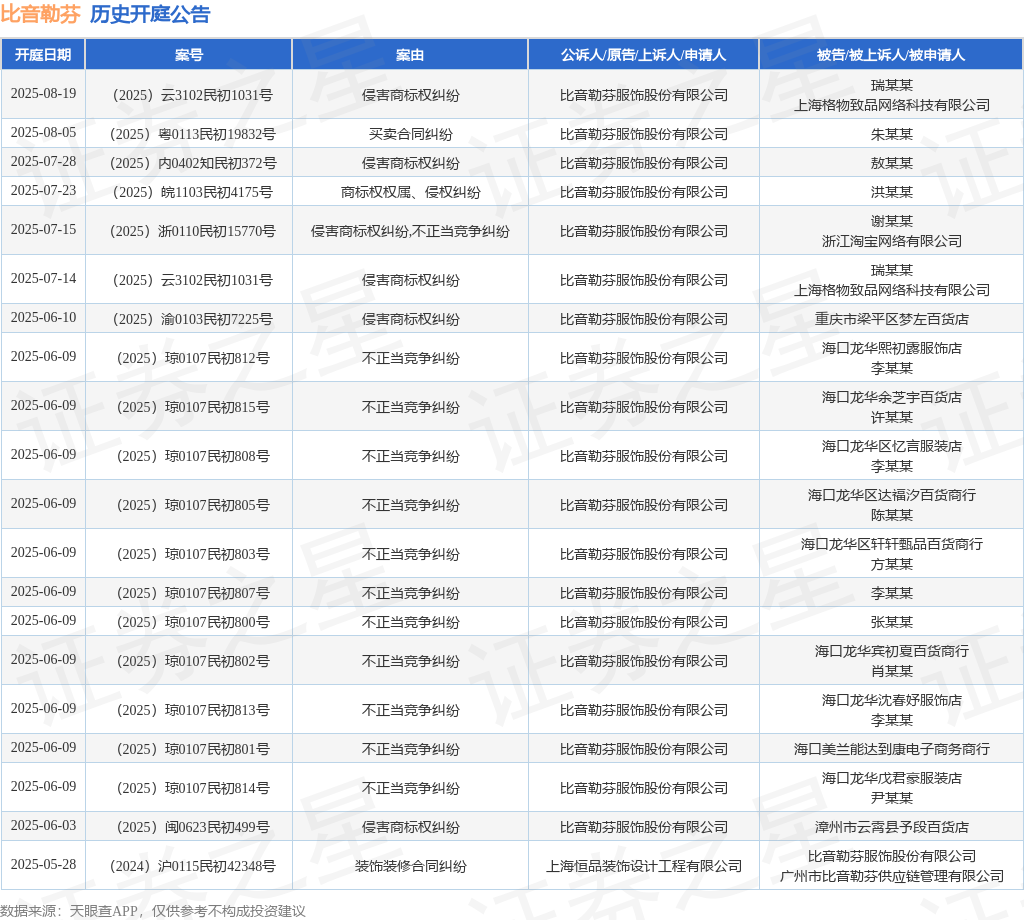Screen dimensions: 1024x920
Task: Click the 买卖合同纠纷 case cause
Action: [x=410, y=135]
